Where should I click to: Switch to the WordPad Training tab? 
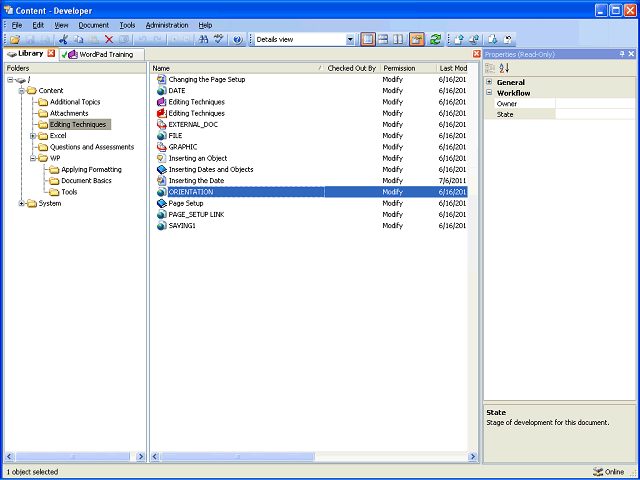click(102, 54)
